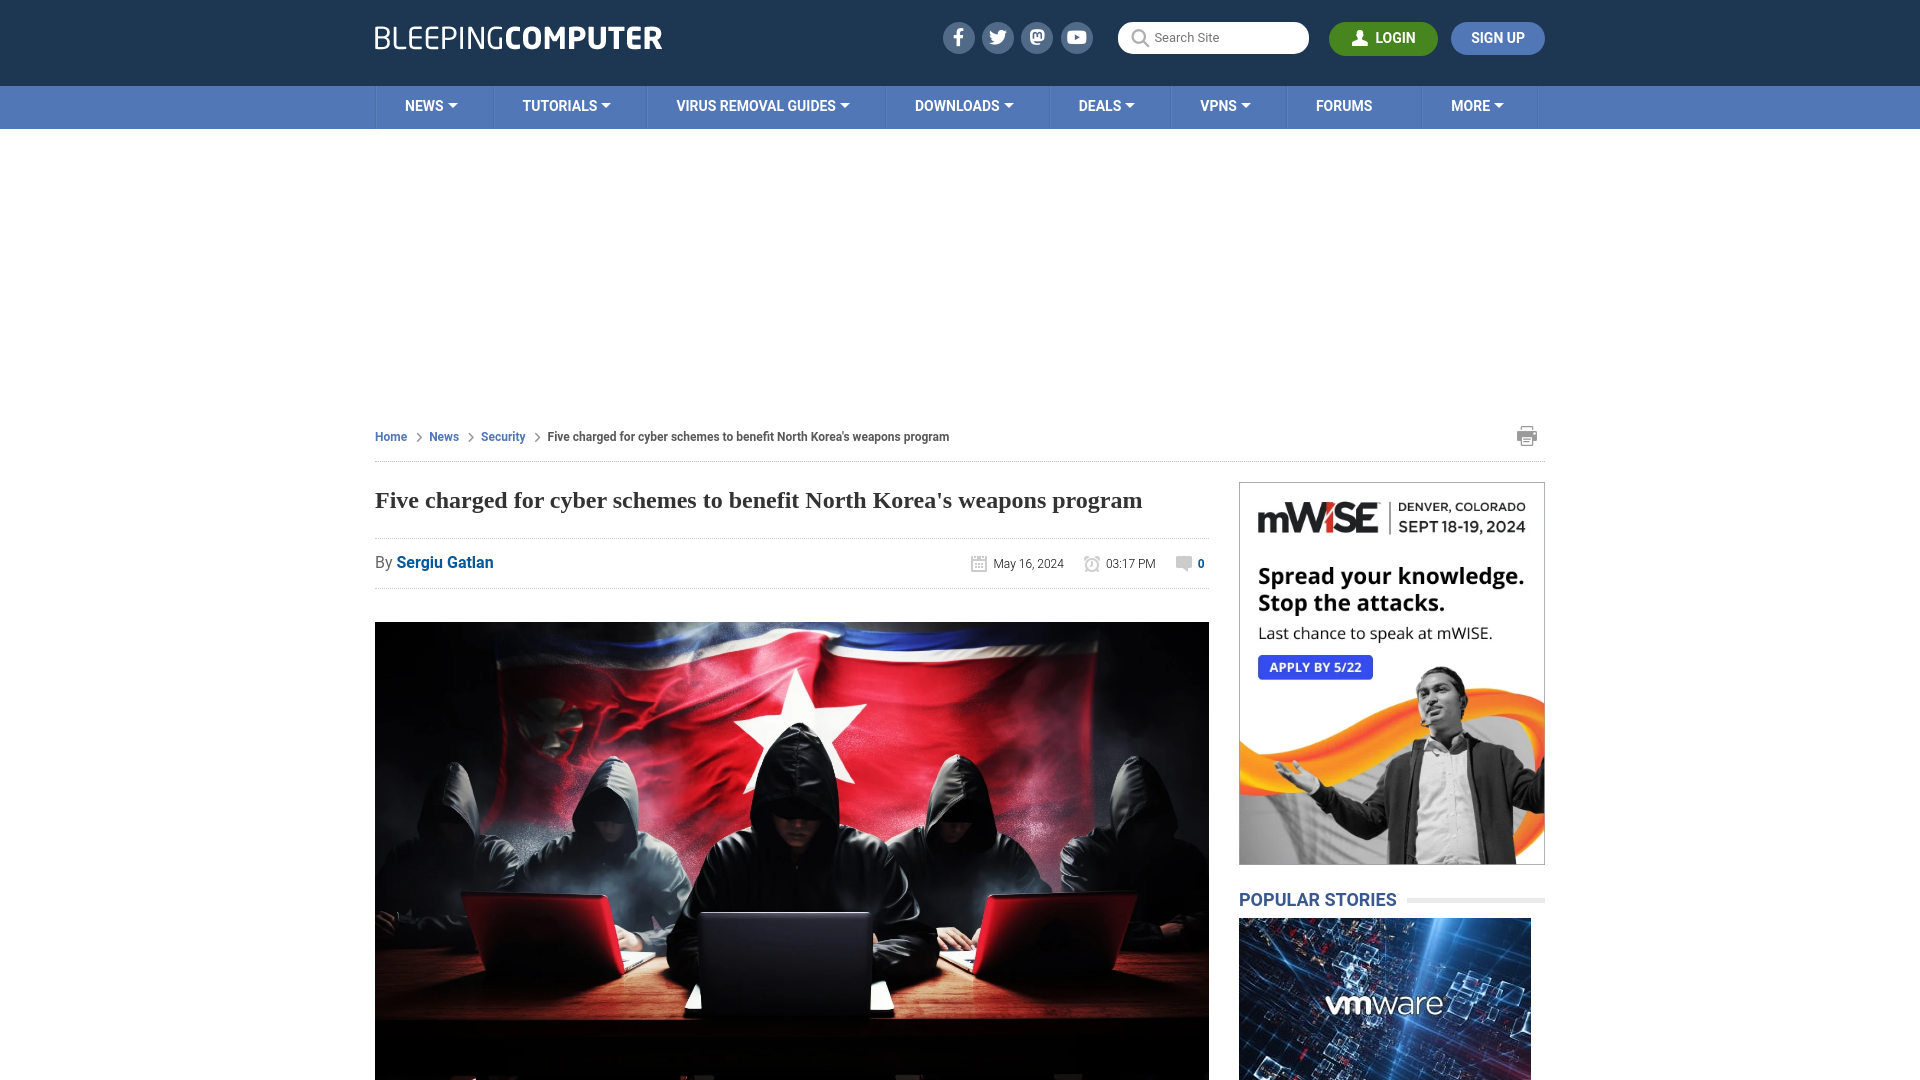
Task: Click the LOGIN button icon
Action: [x=1360, y=37]
